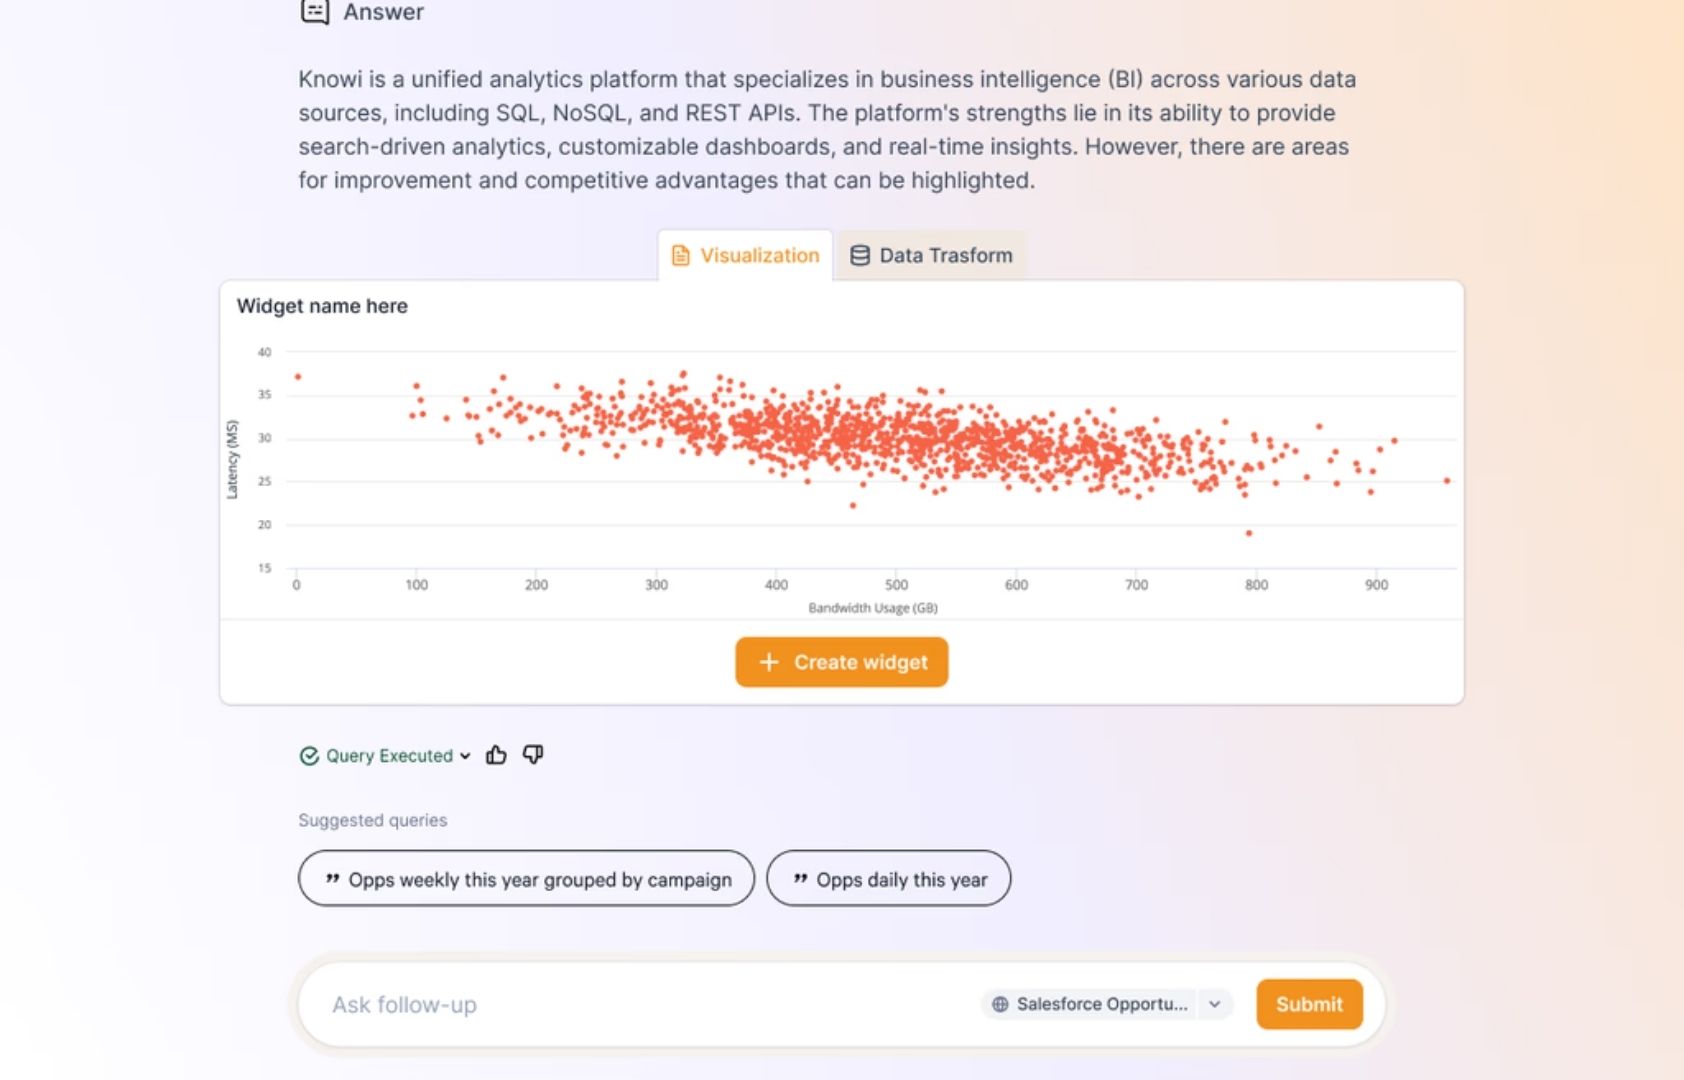Select 'Opps weekly this year grouped by campaign'
Image resolution: width=1684 pixels, height=1080 pixels.
click(526, 879)
